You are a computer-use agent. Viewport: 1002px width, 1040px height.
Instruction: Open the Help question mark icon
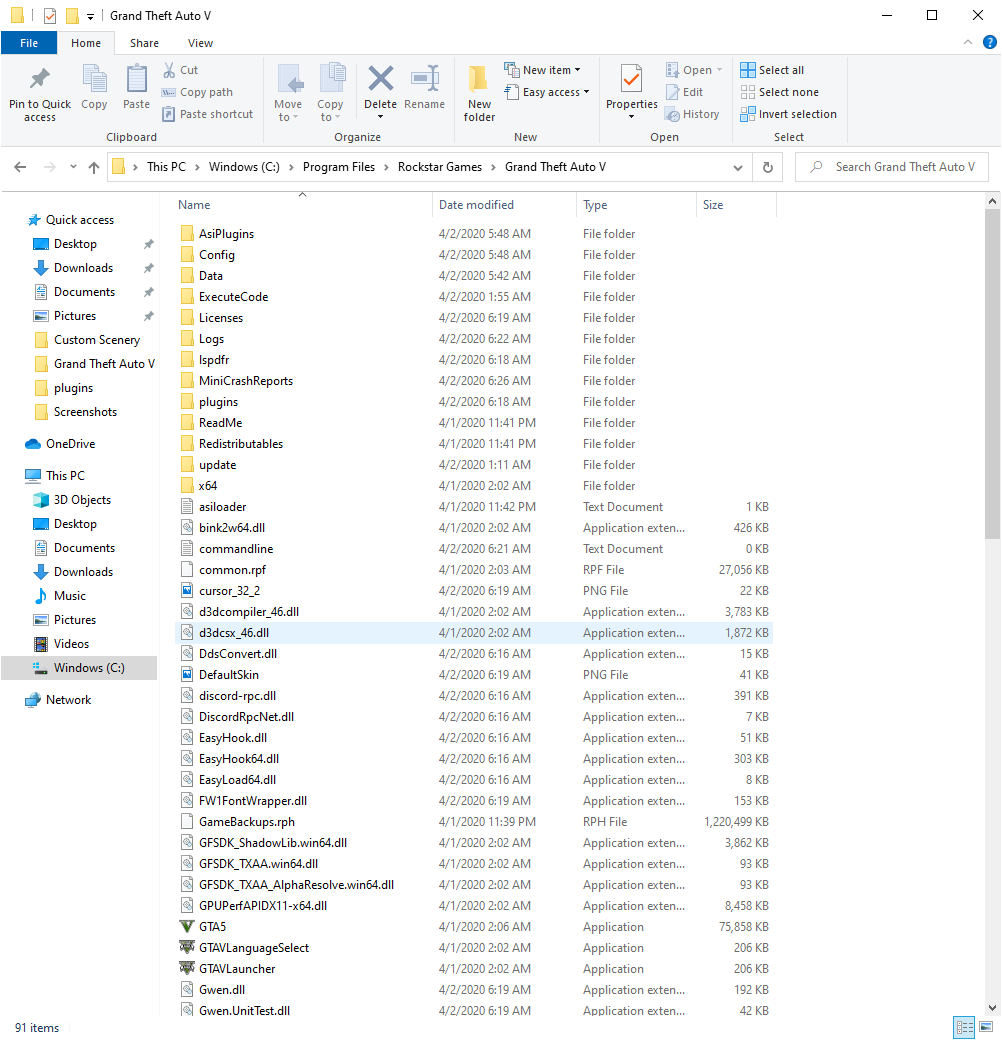(989, 42)
